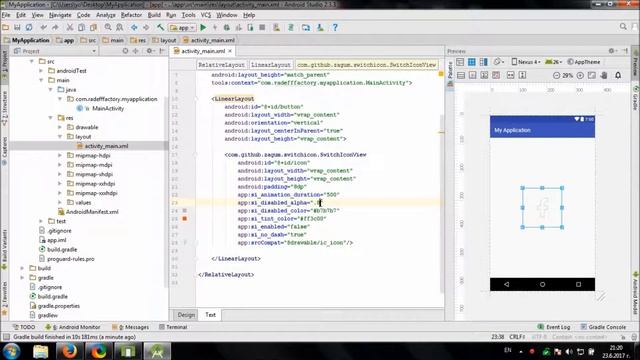Toggle the Messages tool window
The height and width of the screenshot is (360, 640).
point(131,327)
